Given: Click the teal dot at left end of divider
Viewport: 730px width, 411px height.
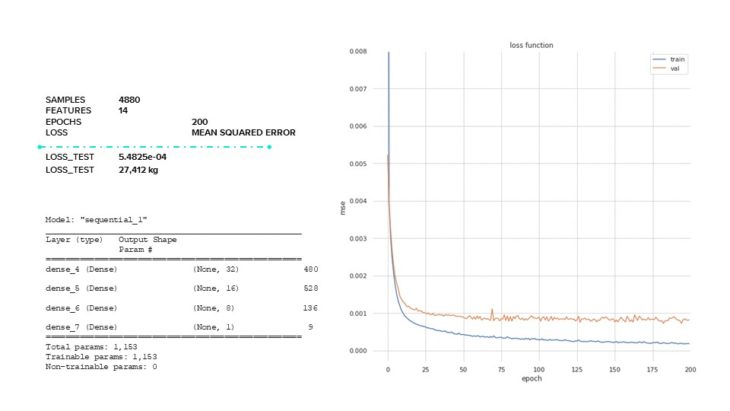Looking at the screenshot, I should [x=39, y=147].
